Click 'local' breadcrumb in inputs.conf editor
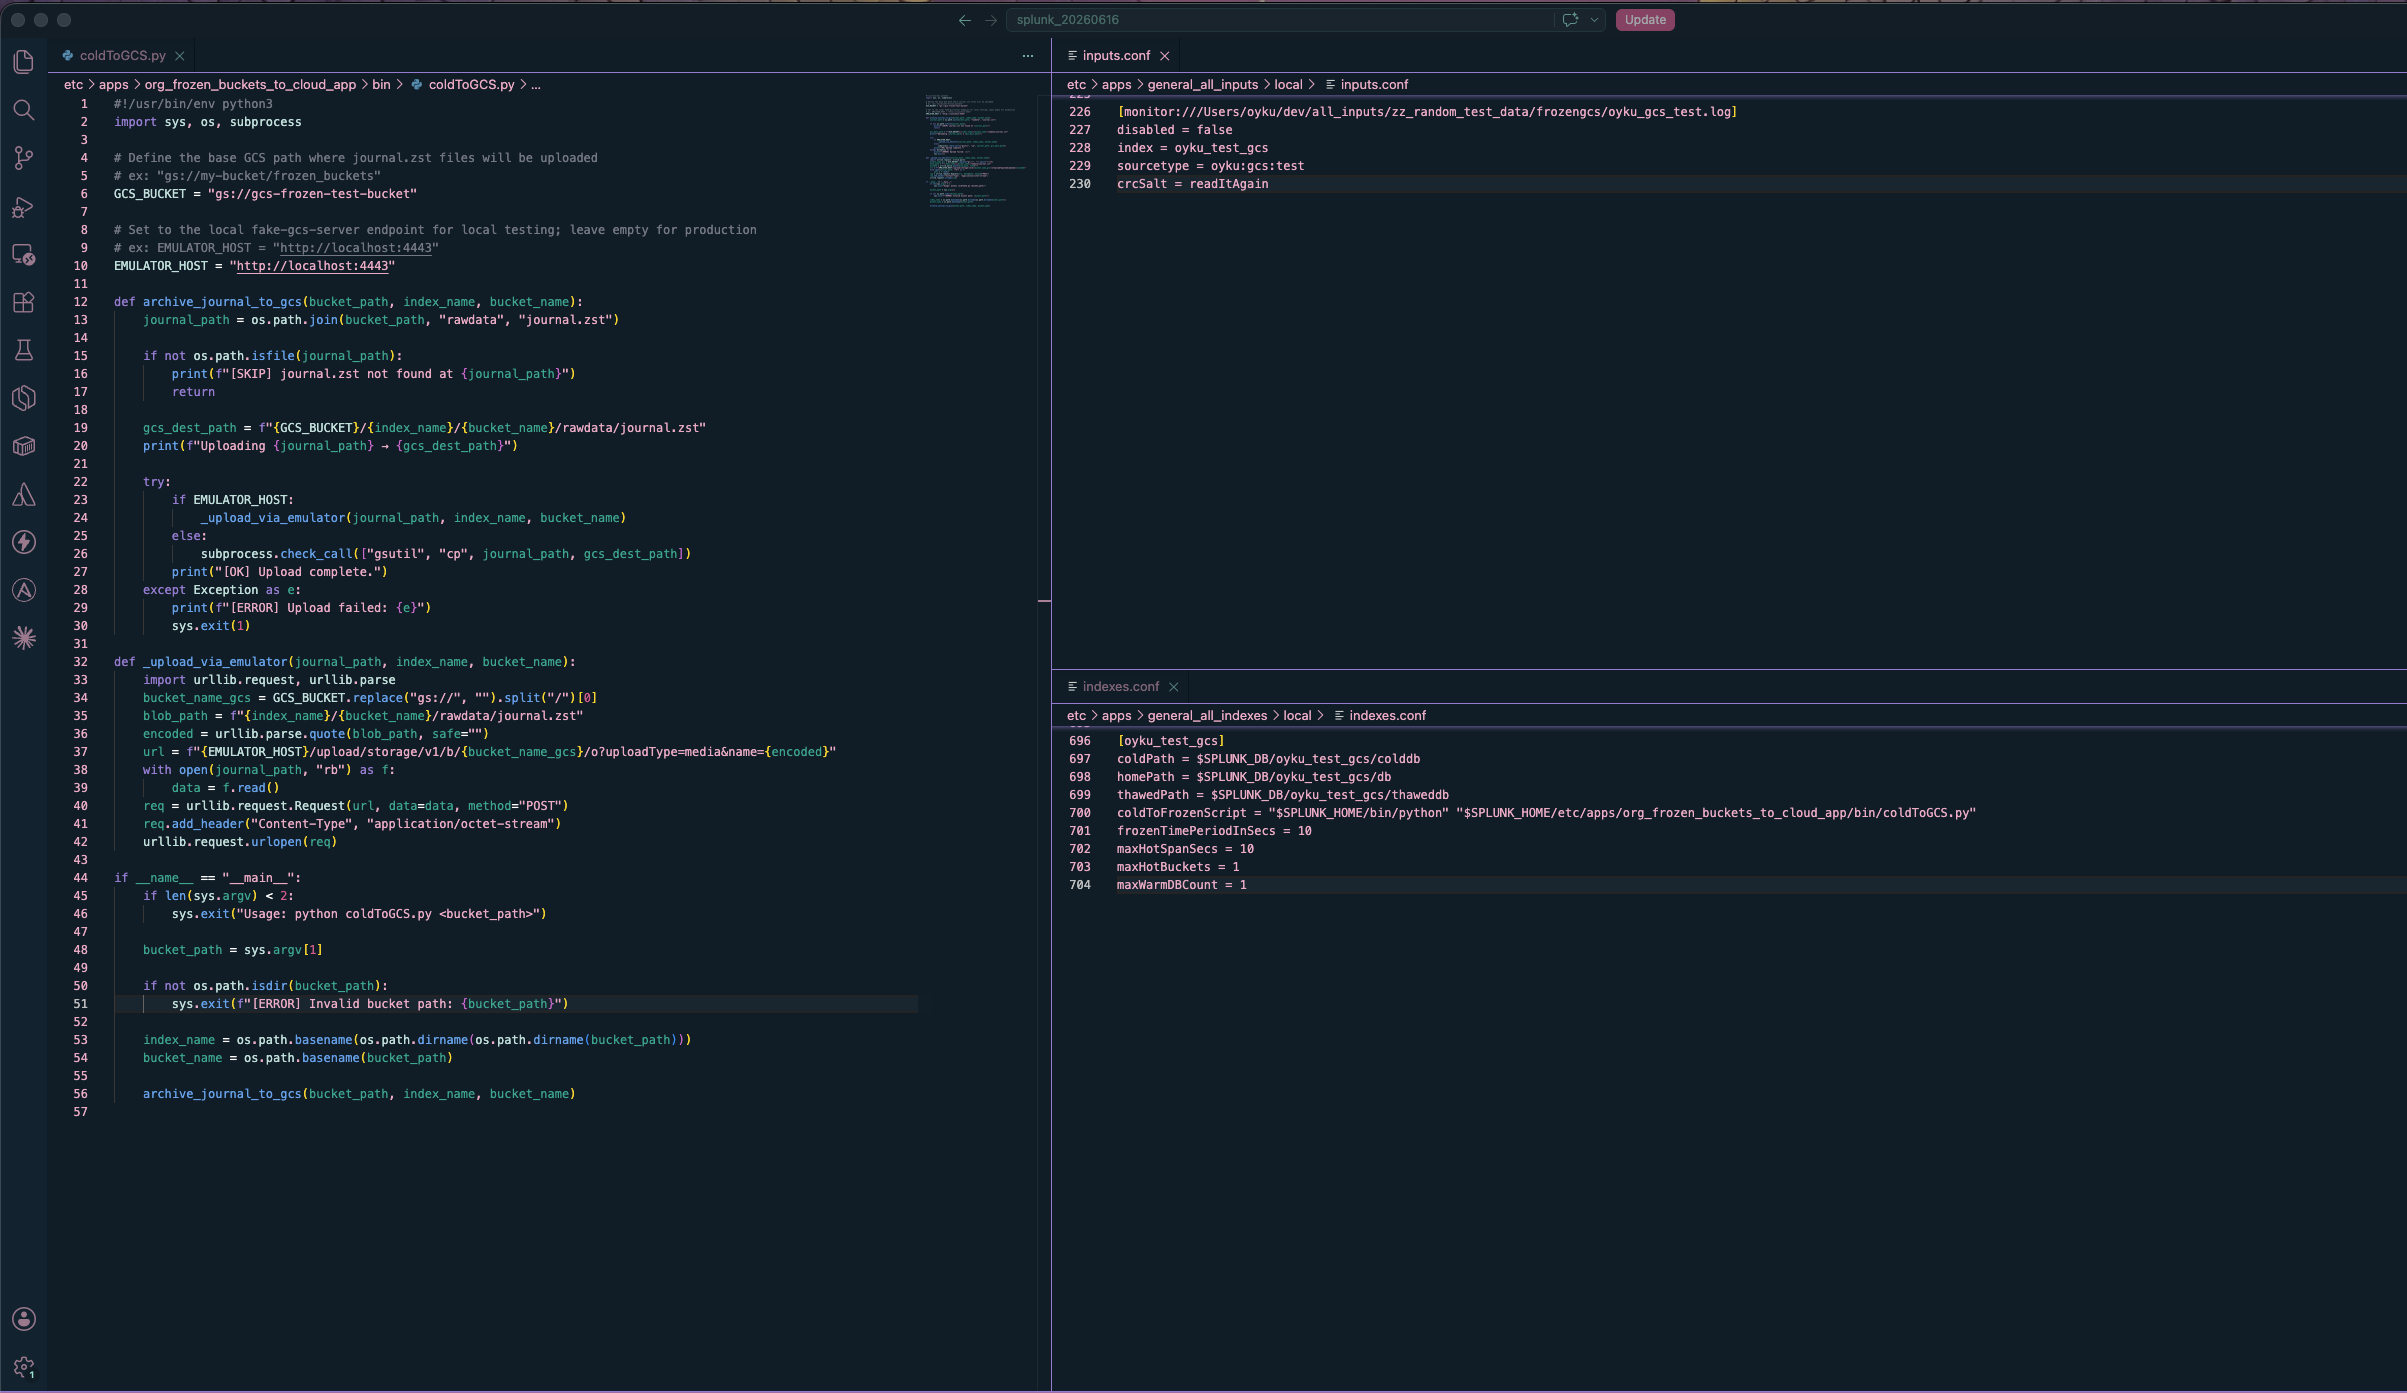The width and height of the screenshot is (2407, 1393). (1288, 85)
